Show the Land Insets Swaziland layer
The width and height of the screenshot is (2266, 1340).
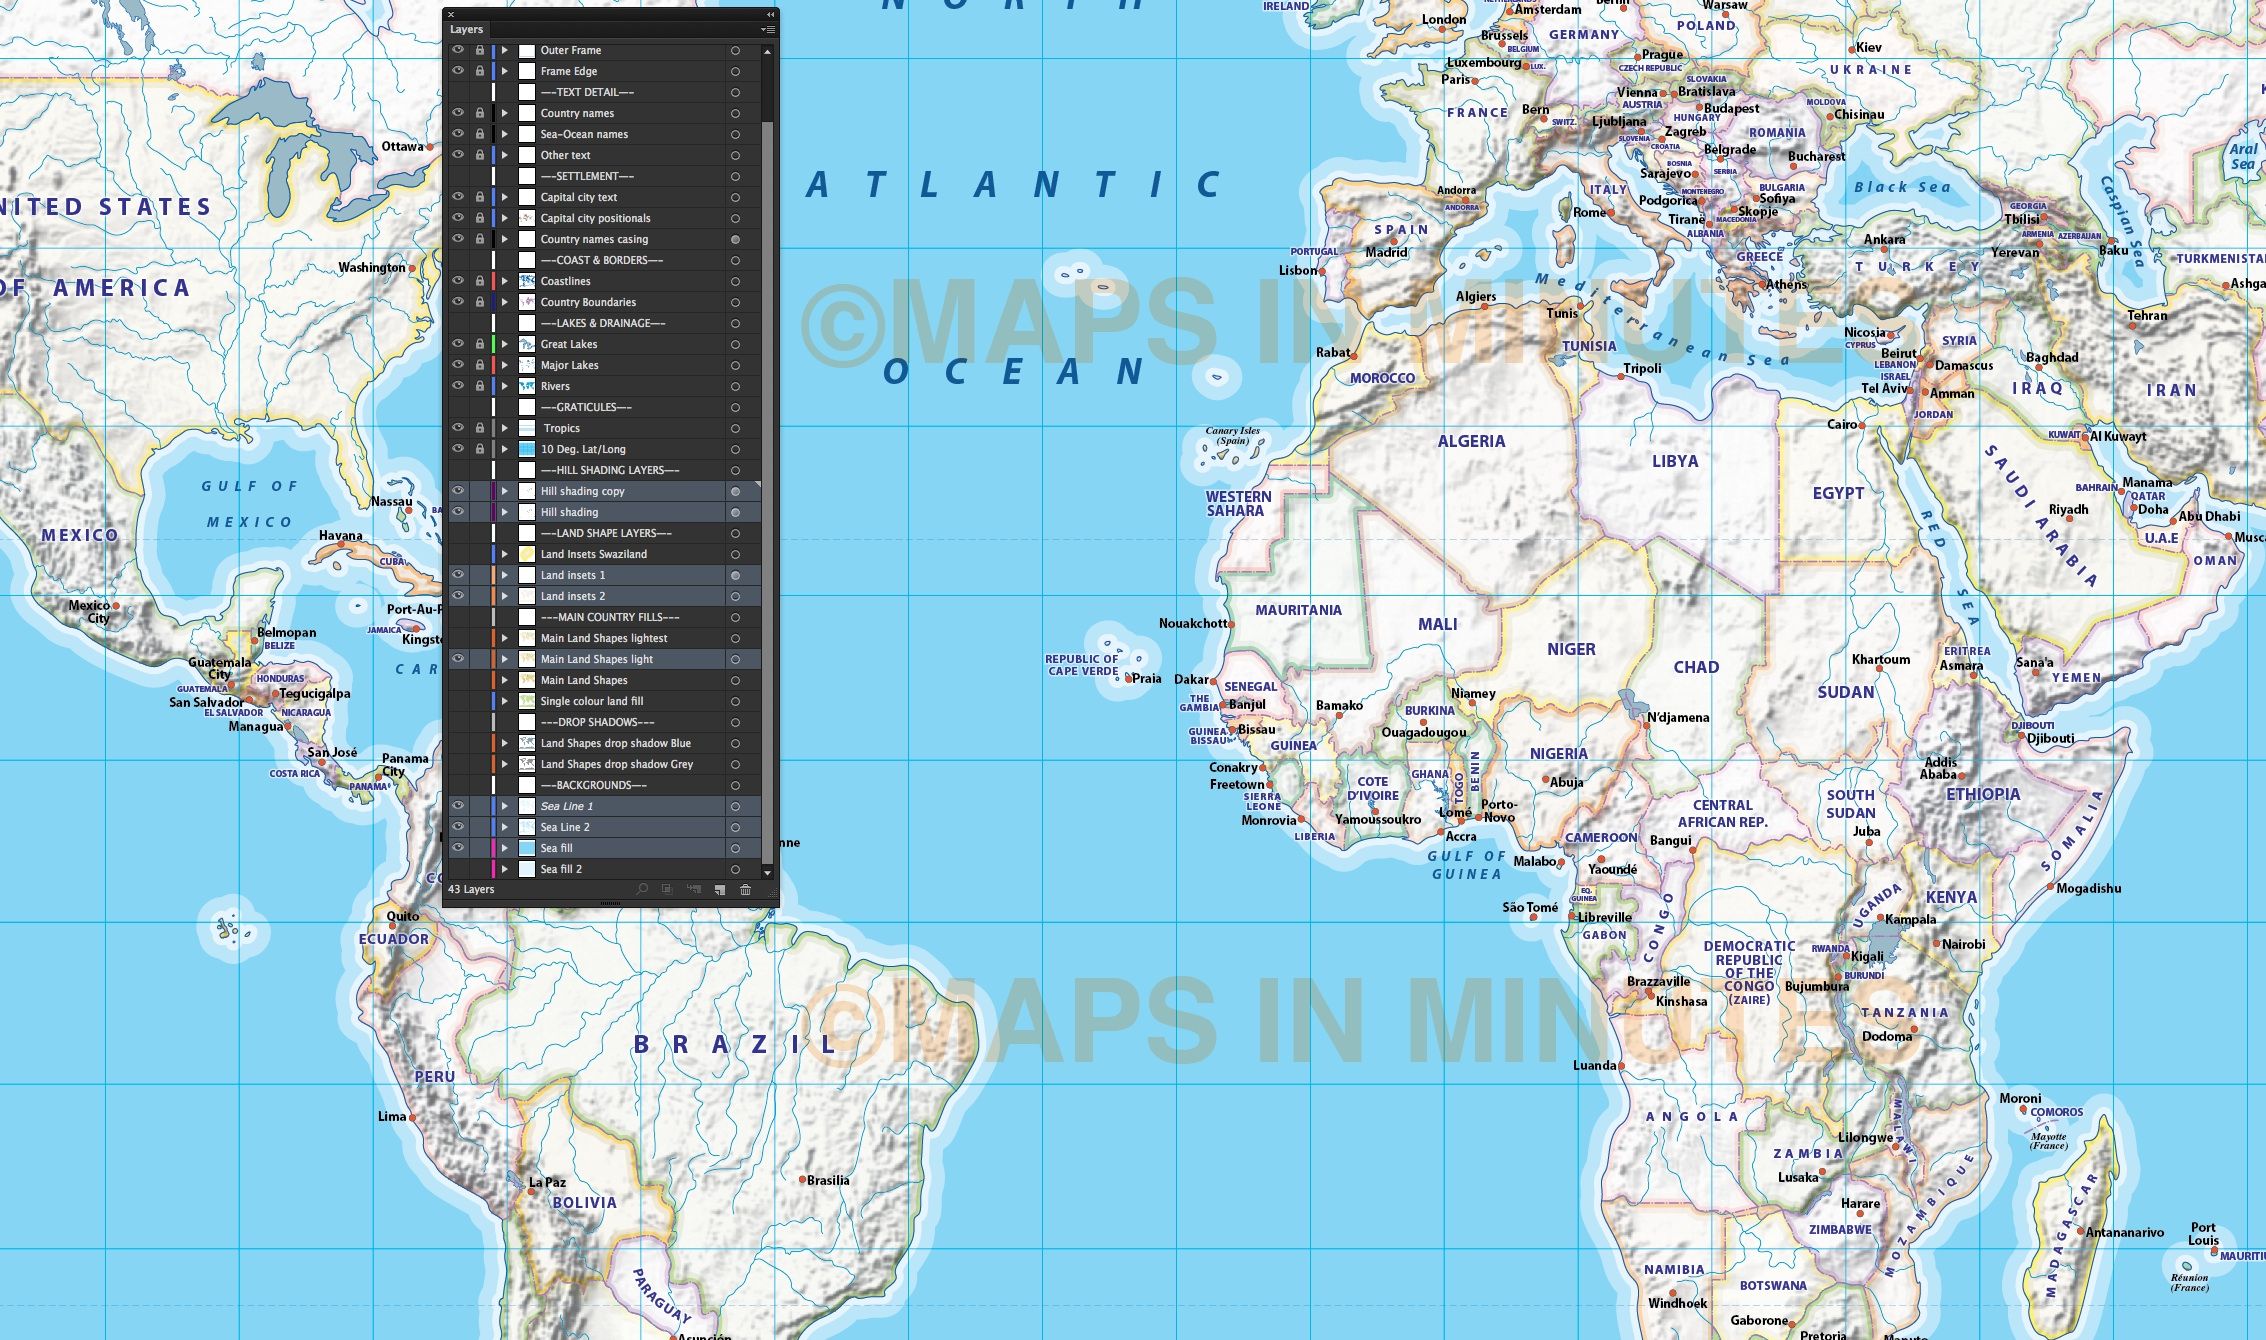click(458, 554)
